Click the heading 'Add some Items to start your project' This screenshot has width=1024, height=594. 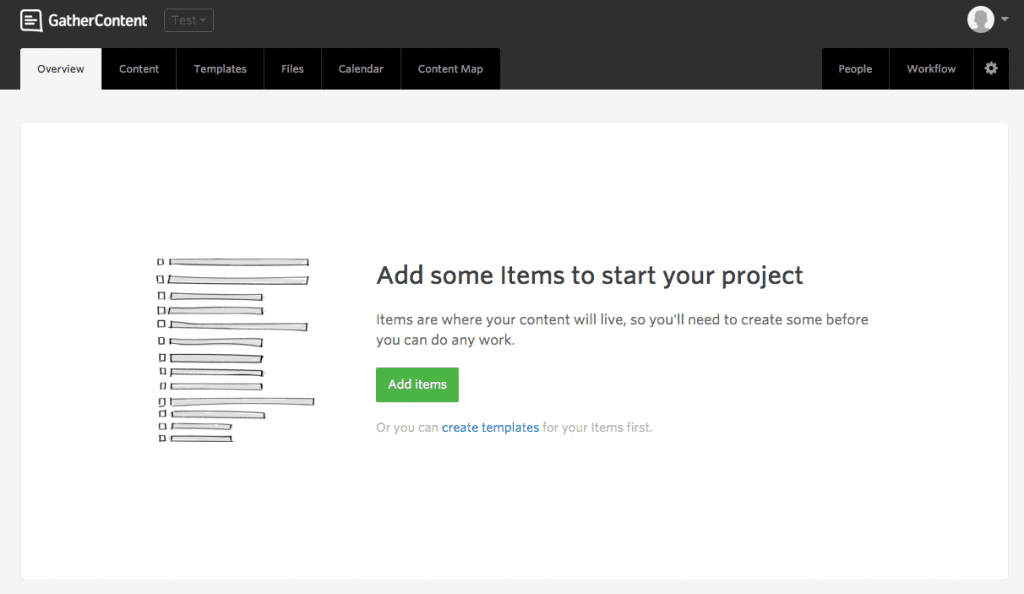pyautogui.click(x=590, y=276)
